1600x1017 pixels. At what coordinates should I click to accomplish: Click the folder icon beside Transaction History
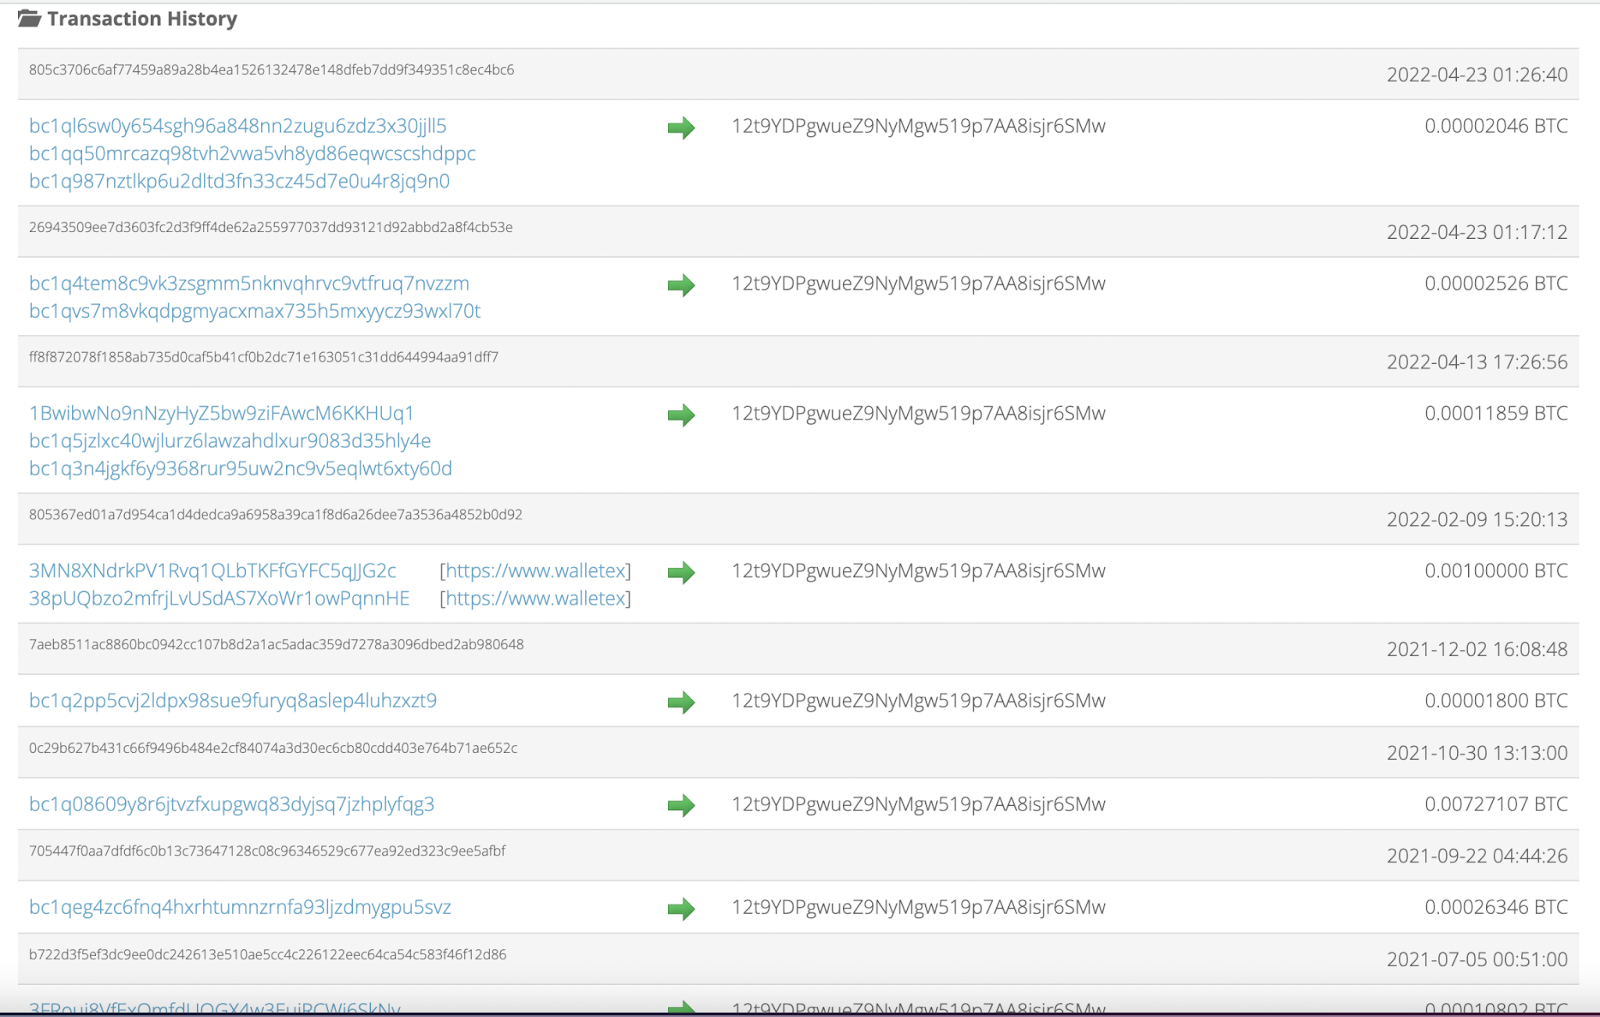pos(29,19)
